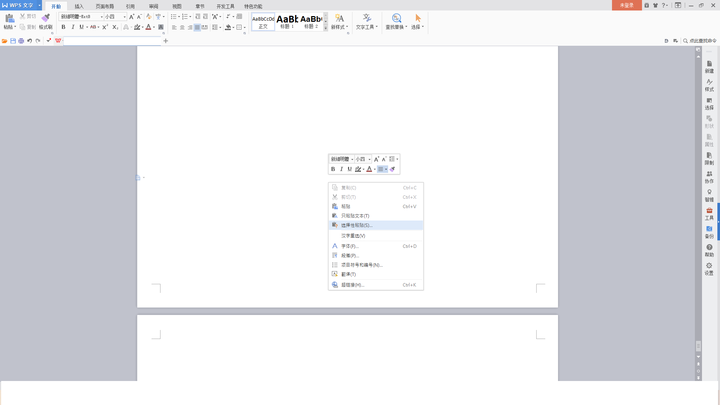The image size is (720, 405).
Task: Open the ribbon font name dropdown
Action: 101,17
